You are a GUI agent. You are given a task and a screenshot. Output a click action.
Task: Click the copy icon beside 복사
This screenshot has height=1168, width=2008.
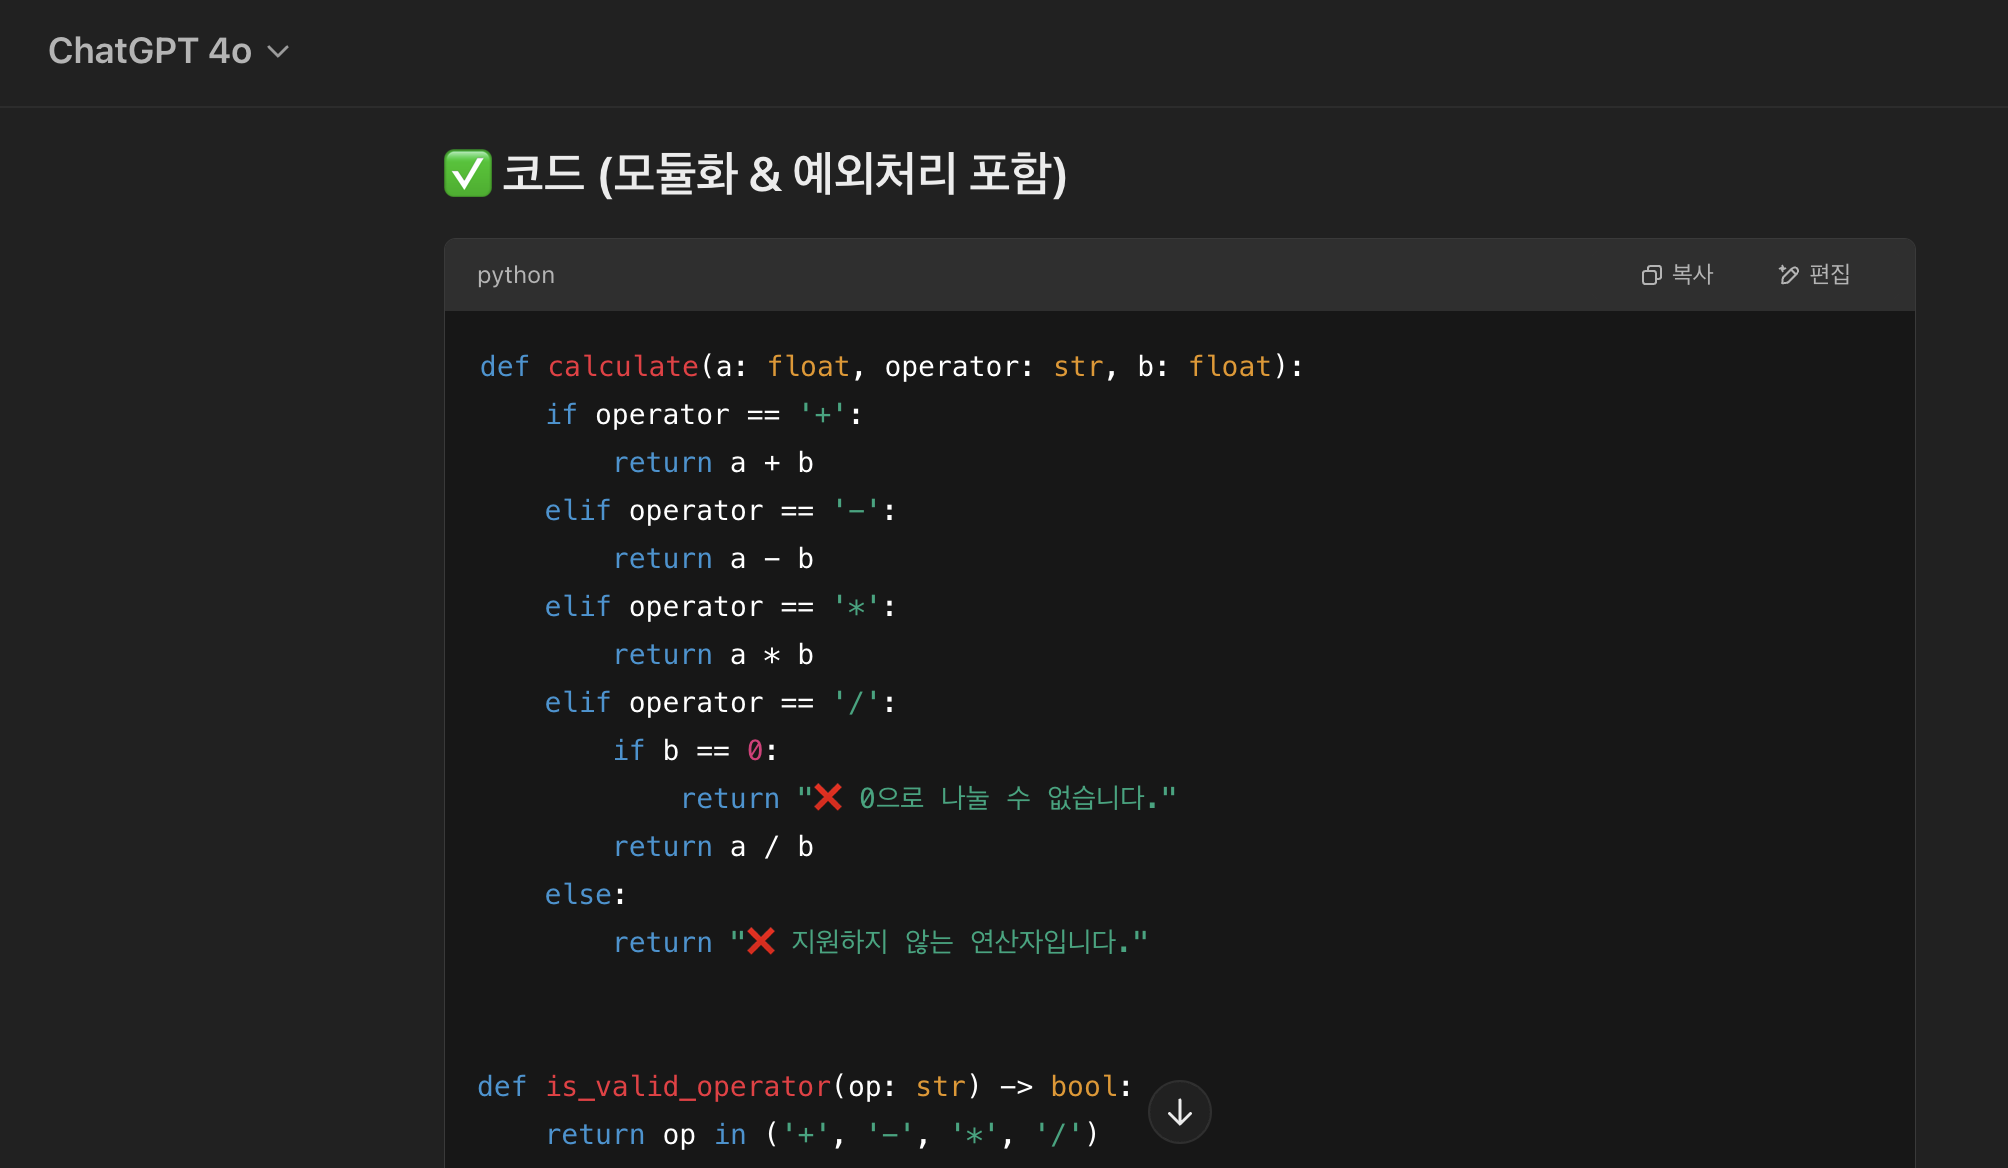point(1651,275)
